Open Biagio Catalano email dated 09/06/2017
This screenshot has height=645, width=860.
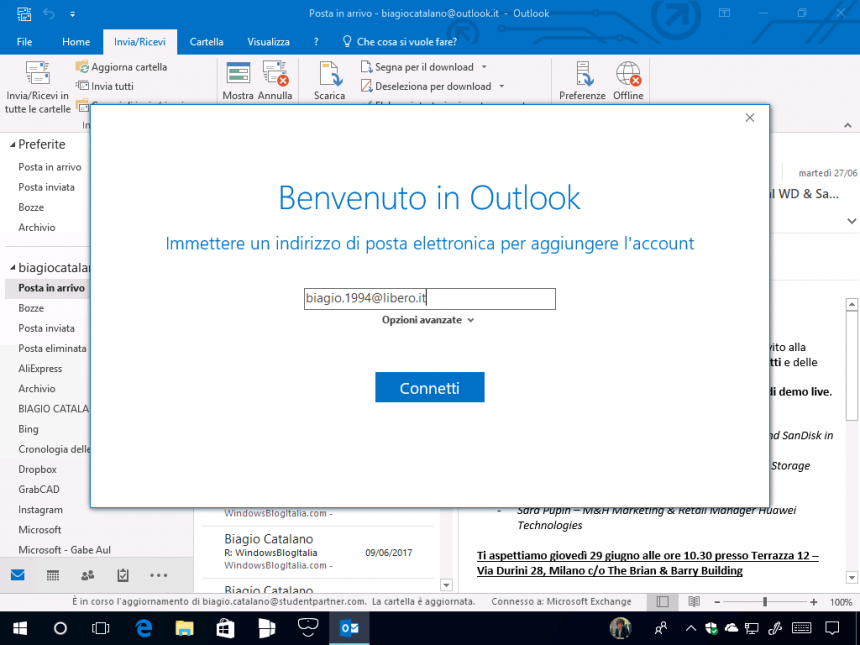click(318, 552)
